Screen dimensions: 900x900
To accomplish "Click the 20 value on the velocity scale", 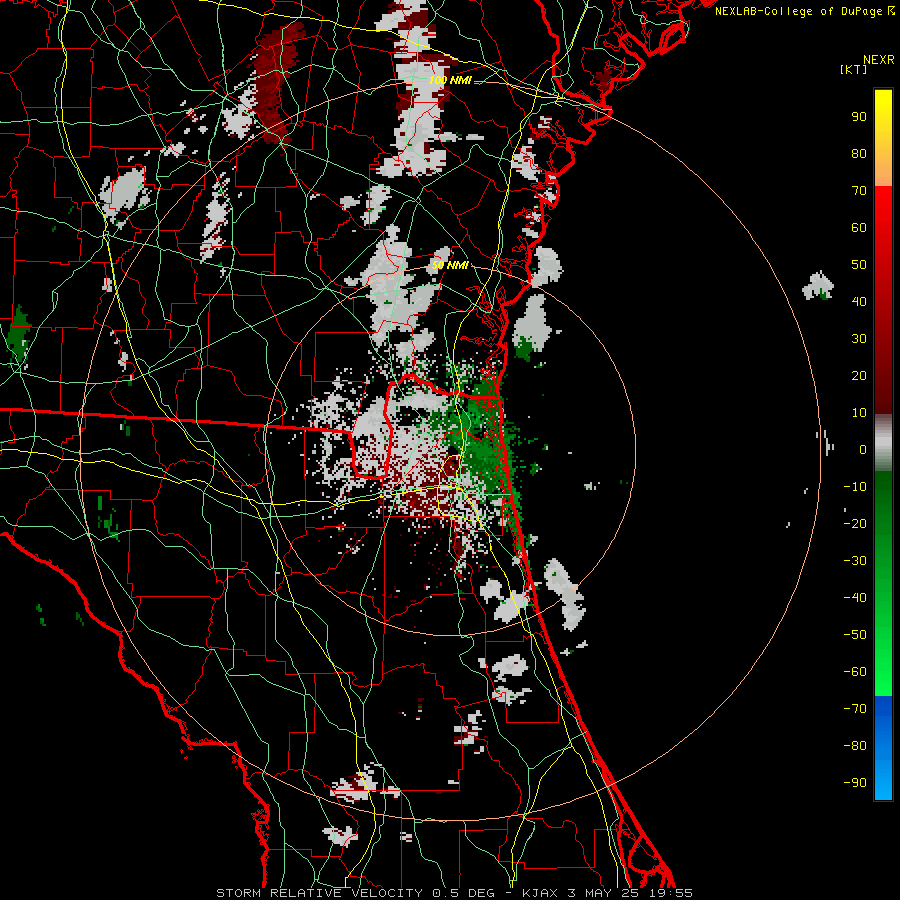I will click(859, 376).
